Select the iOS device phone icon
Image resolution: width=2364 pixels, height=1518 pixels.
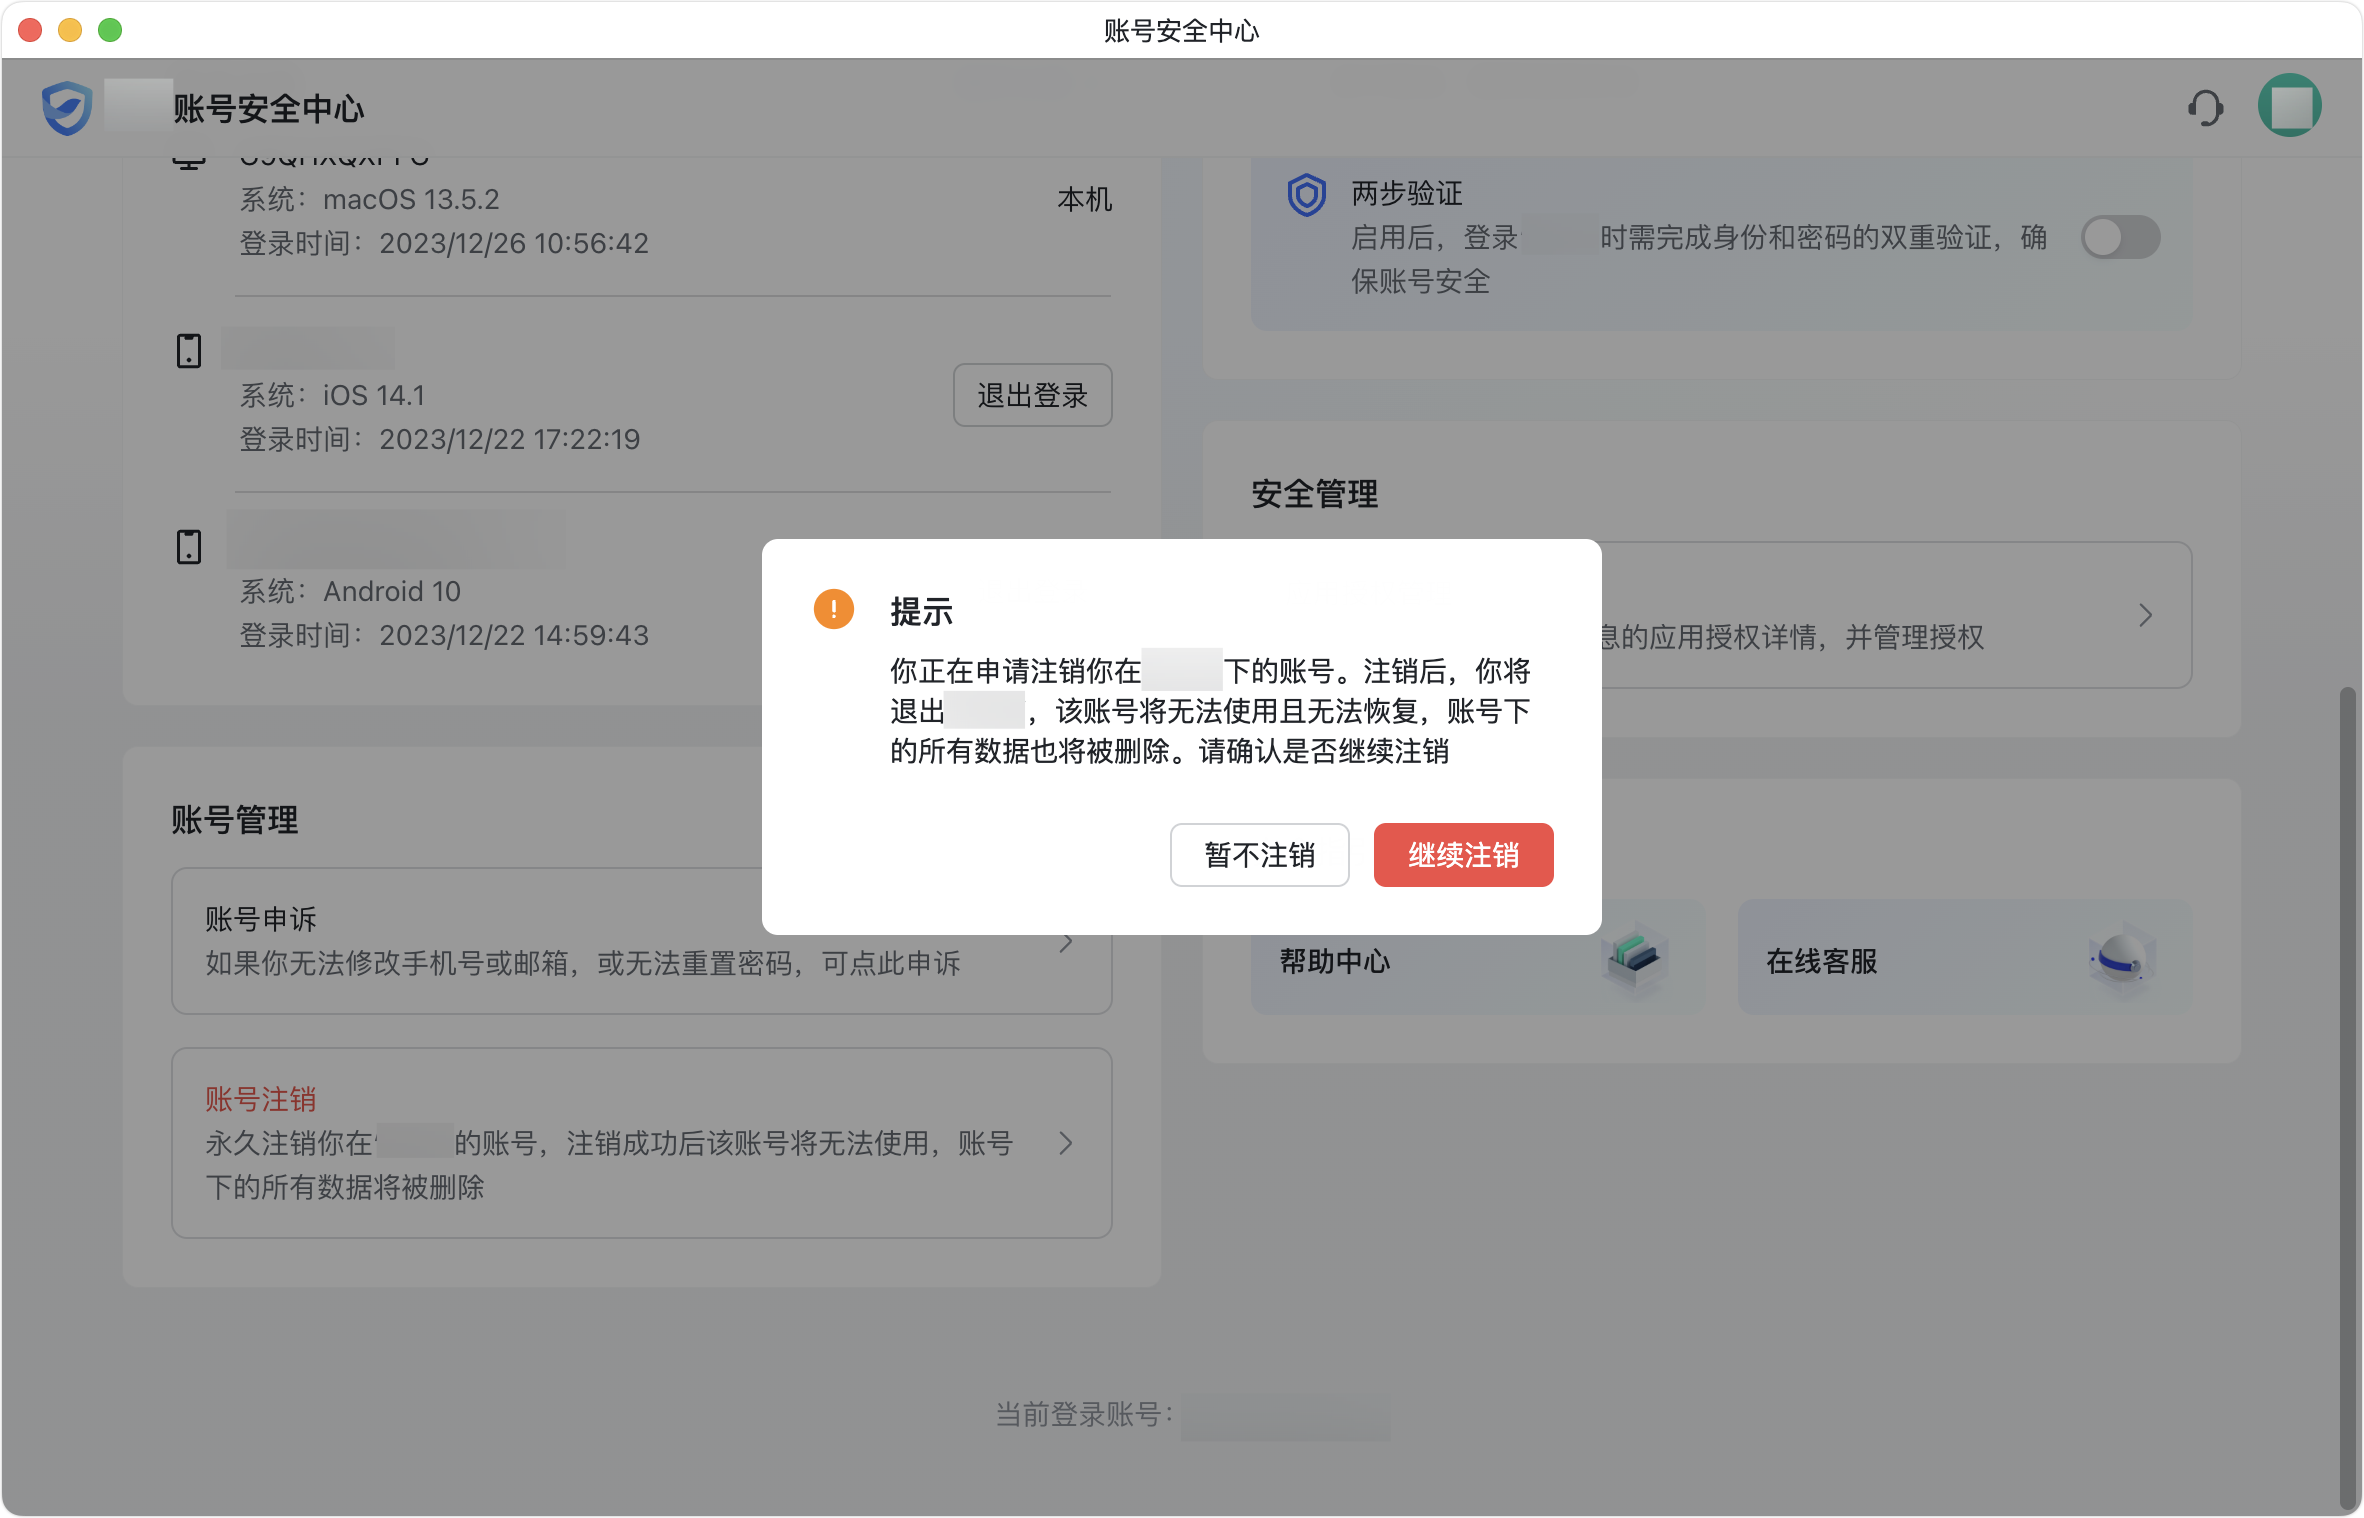pyautogui.click(x=188, y=351)
